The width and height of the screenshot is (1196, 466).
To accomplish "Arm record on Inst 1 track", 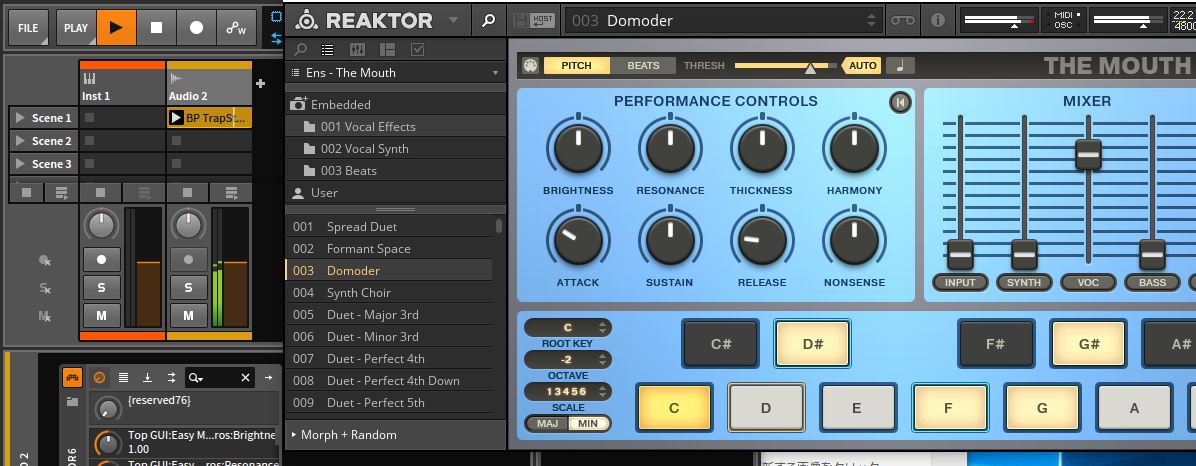I will pyautogui.click(x=101, y=259).
